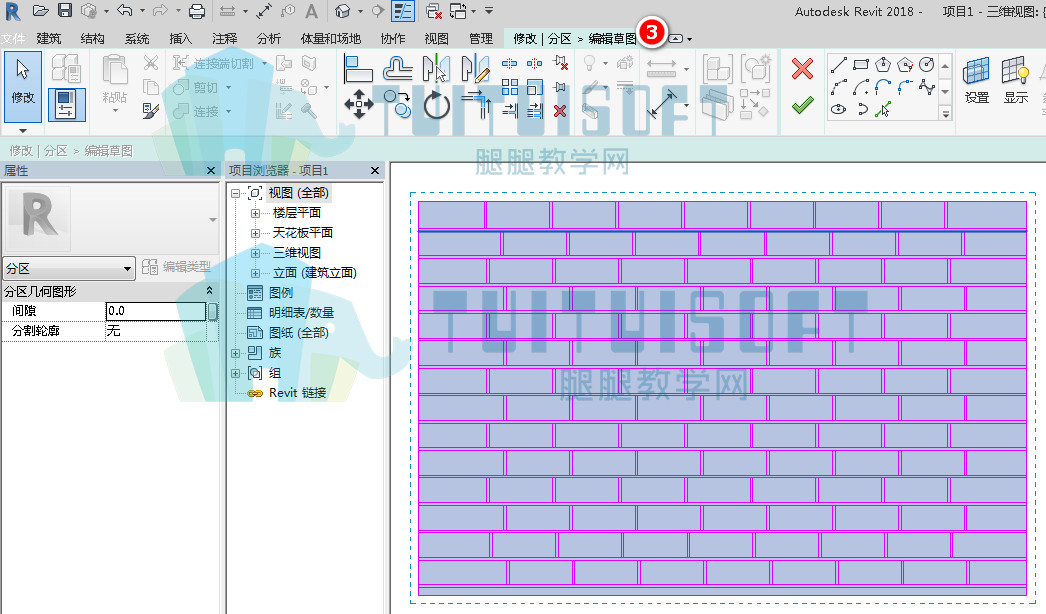This screenshot has height=614, width=1046.
Task: Cancel edit mode with the large red X
Action: click(803, 68)
